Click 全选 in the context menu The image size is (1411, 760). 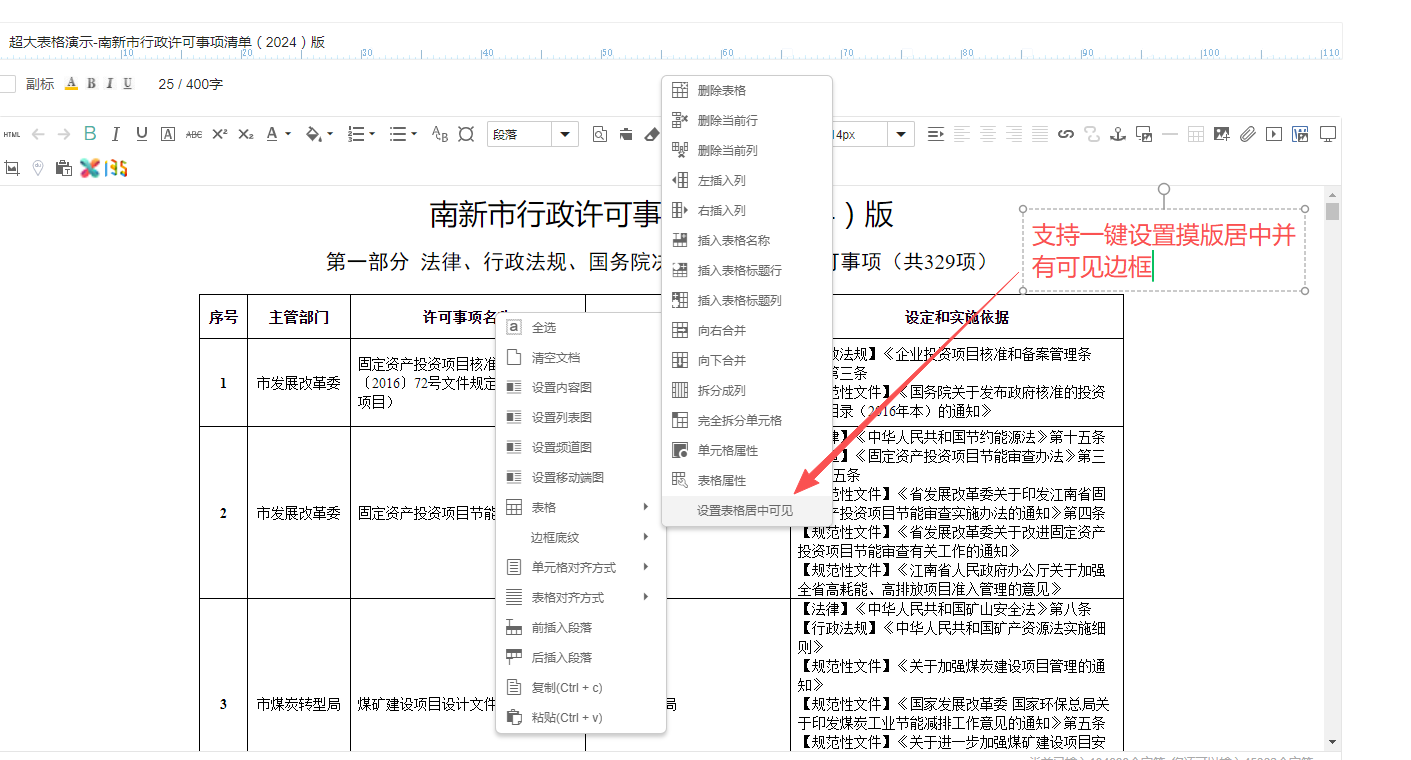[x=543, y=328]
